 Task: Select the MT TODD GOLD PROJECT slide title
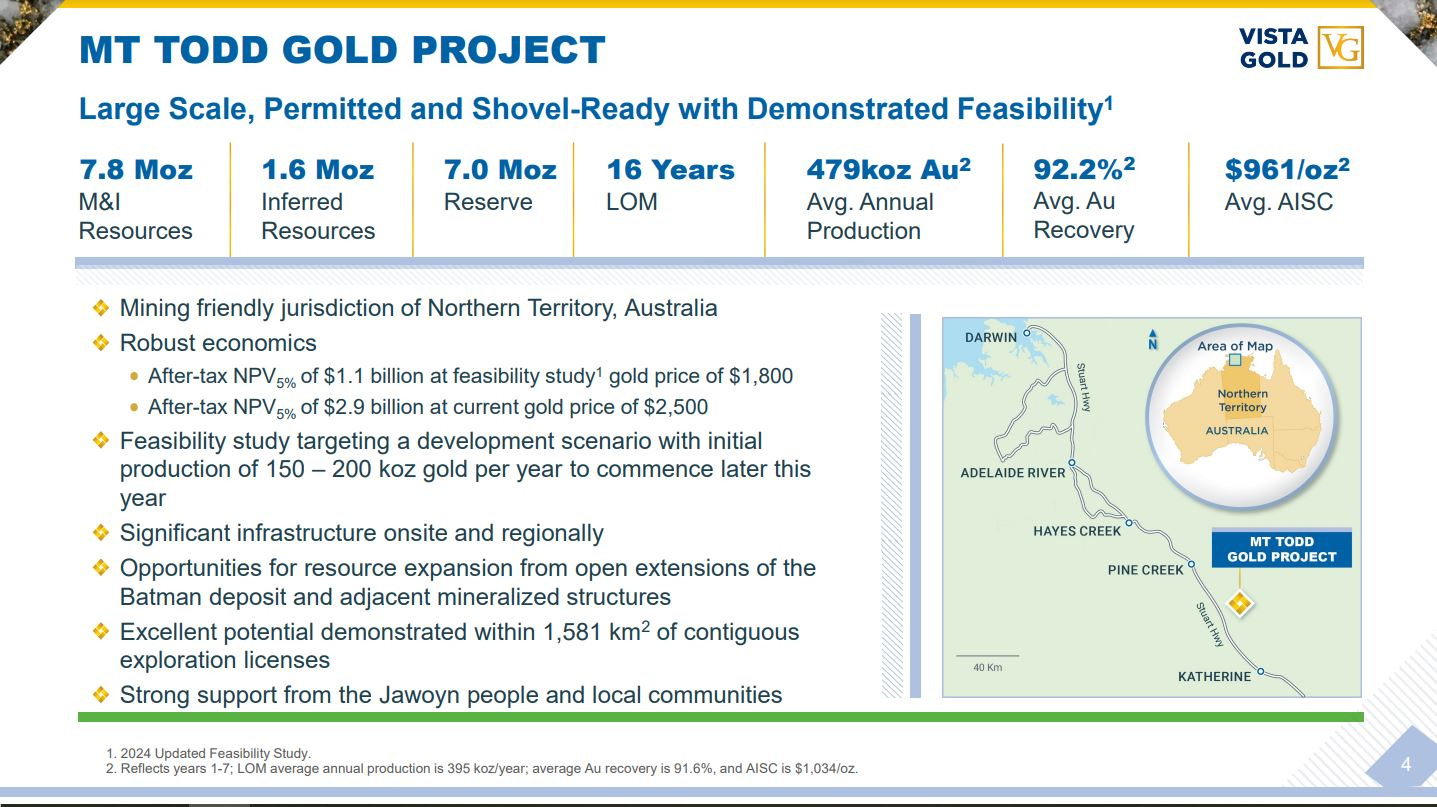click(342, 50)
